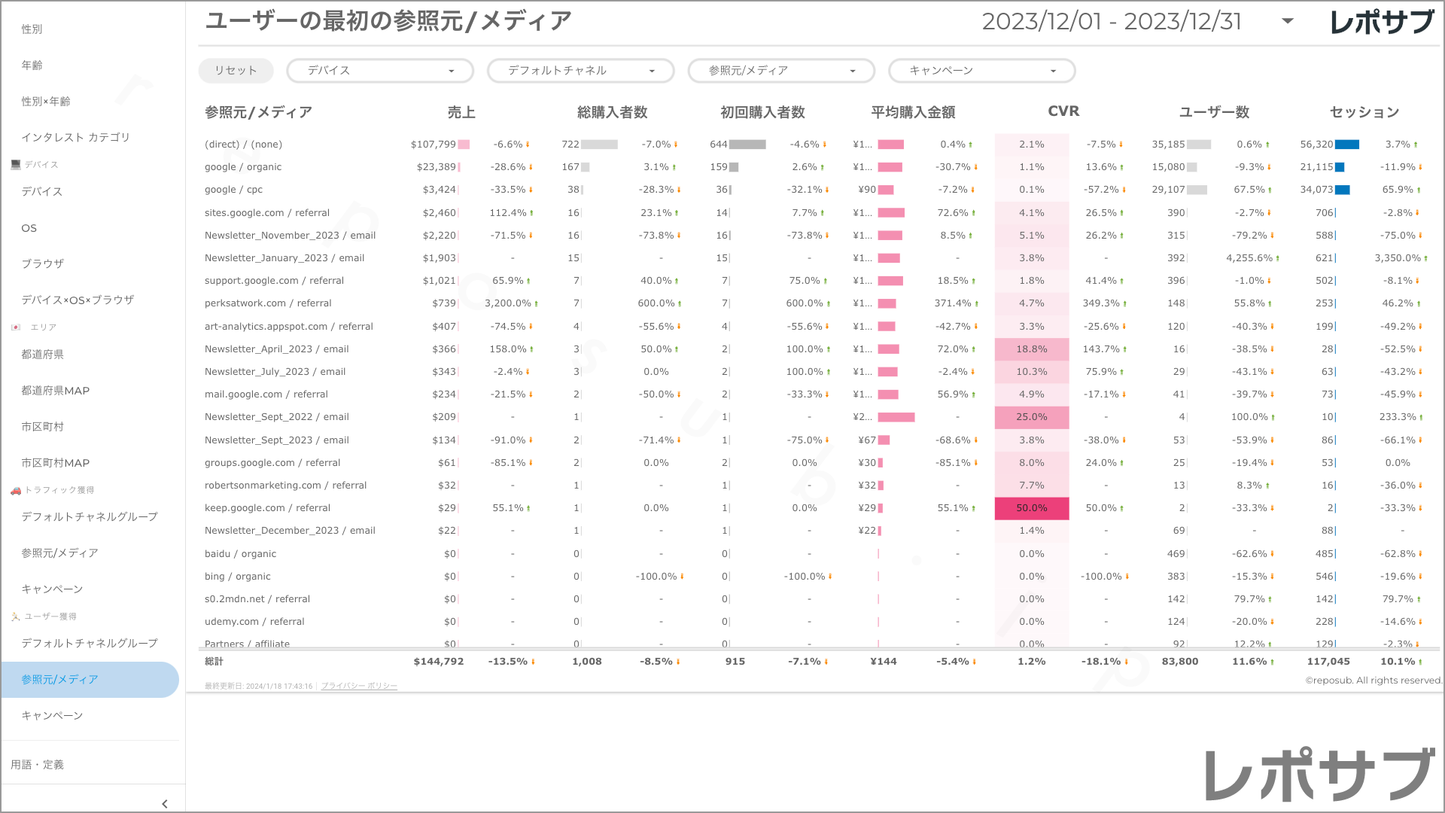The width and height of the screenshot is (1445, 813).
Task: Sort table by CVR column header
Action: [1063, 111]
